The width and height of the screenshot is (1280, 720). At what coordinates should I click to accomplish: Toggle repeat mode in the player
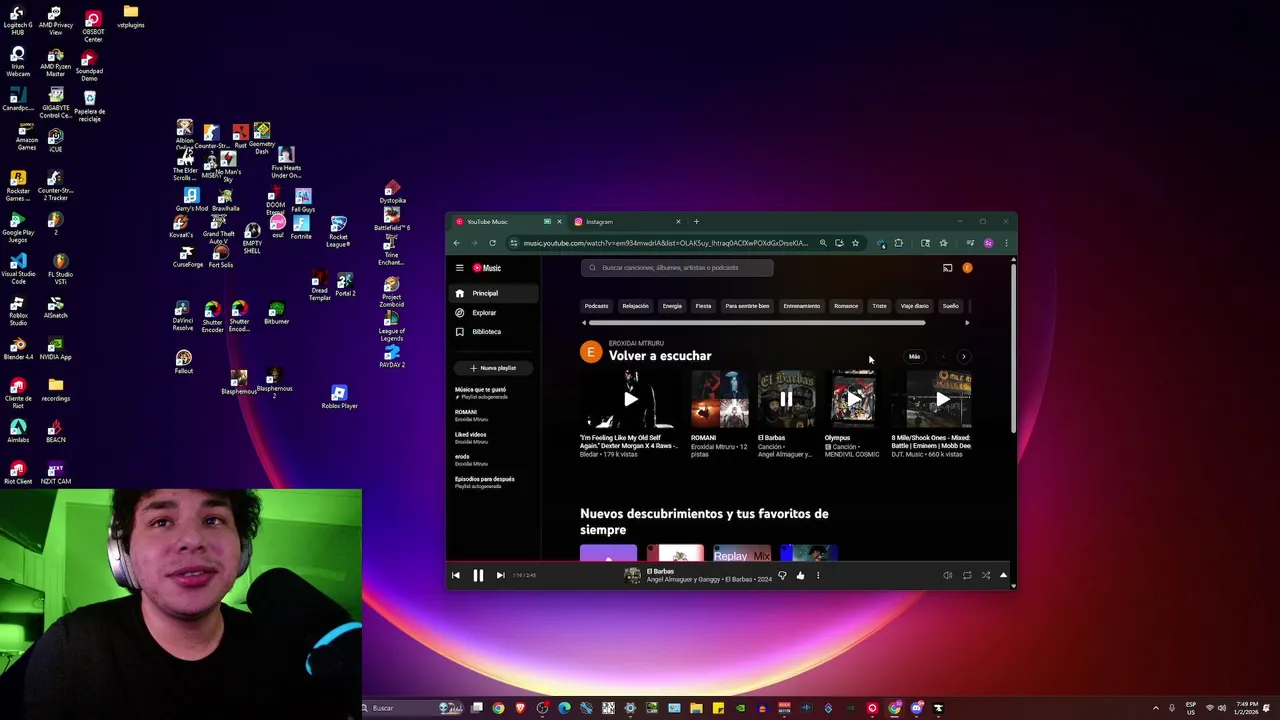pyautogui.click(x=967, y=575)
